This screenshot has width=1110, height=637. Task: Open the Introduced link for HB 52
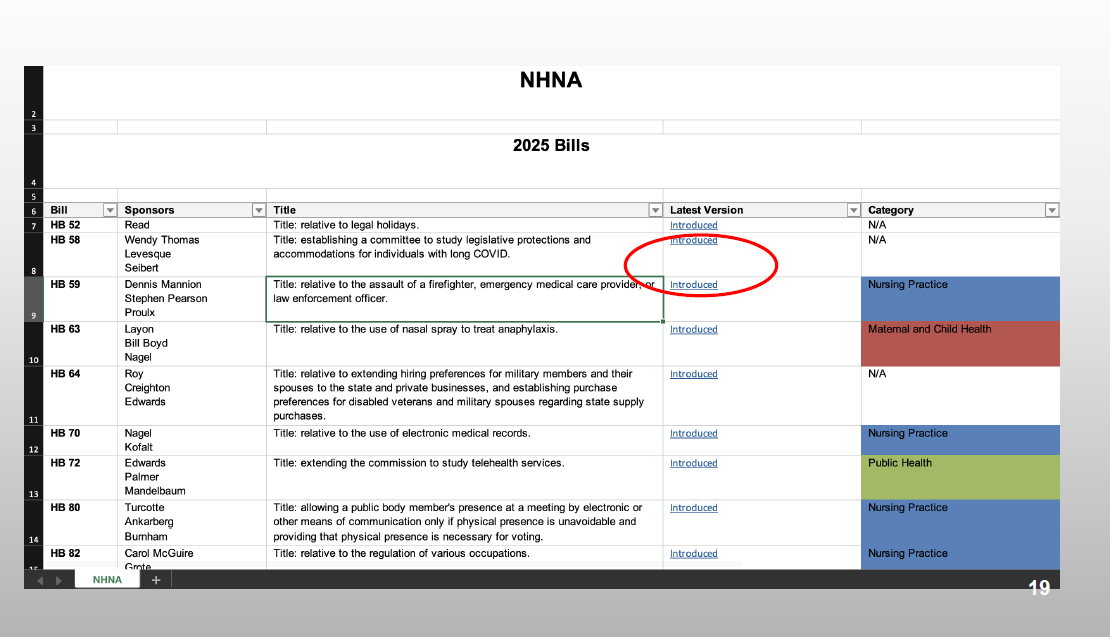(693, 226)
